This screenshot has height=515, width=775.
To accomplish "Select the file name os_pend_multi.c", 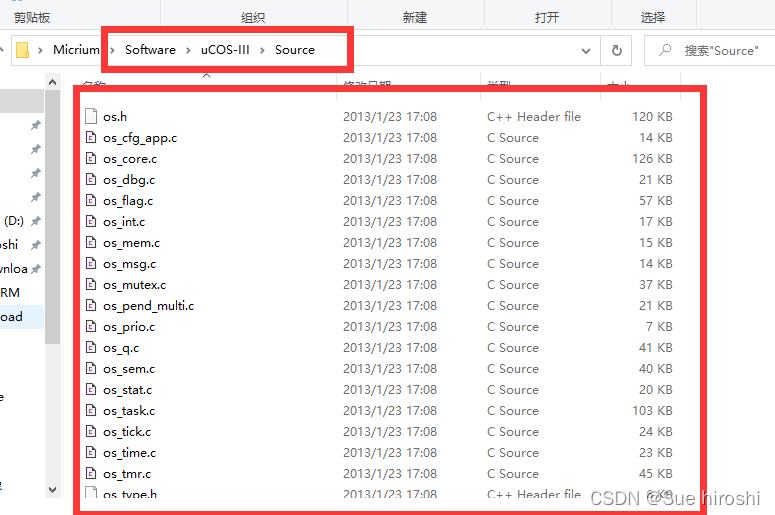I will pyautogui.click(x=148, y=306).
